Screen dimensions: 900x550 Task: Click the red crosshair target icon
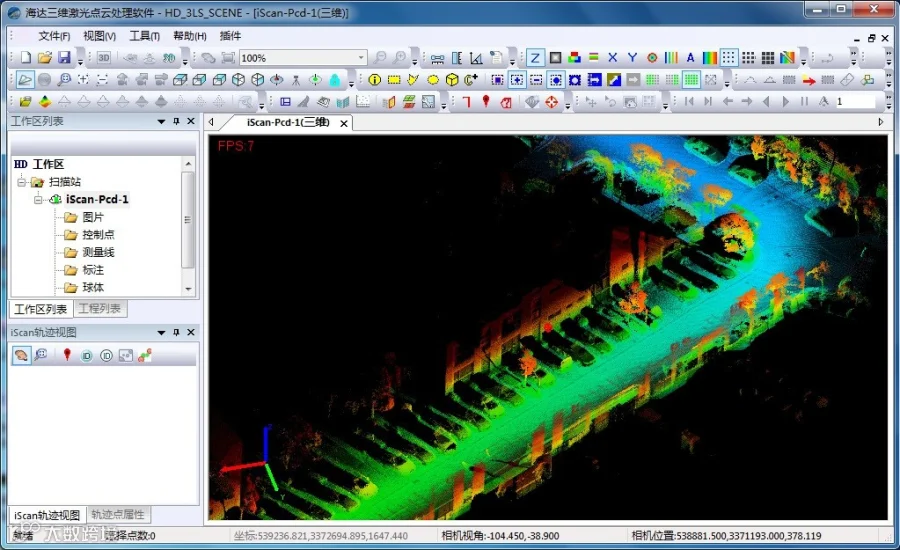pyautogui.click(x=552, y=102)
